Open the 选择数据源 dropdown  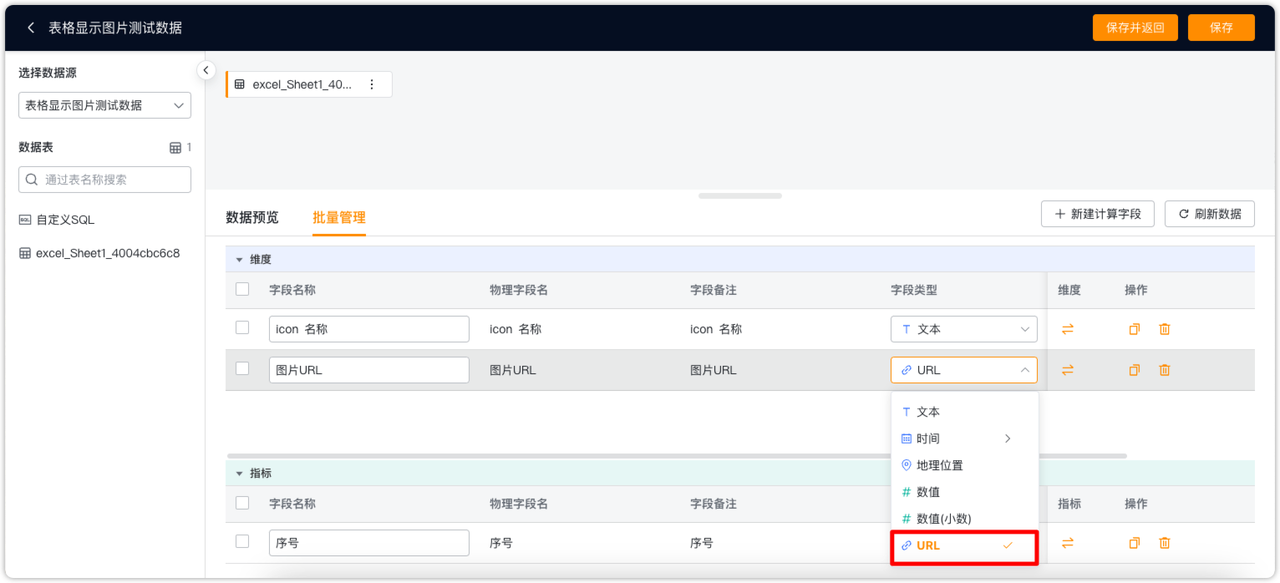104,105
